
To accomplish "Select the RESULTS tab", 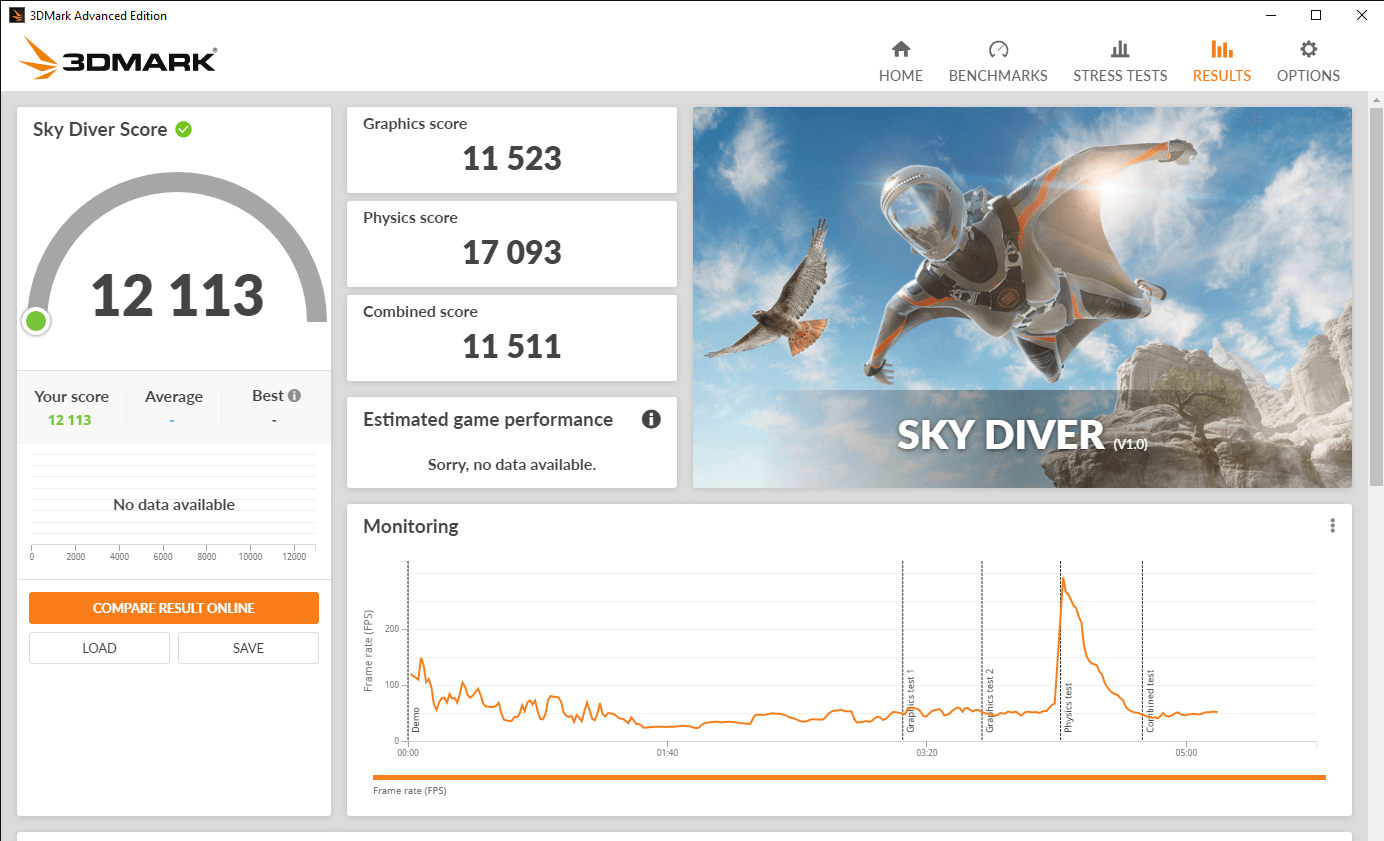I will [x=1221, y=62].
